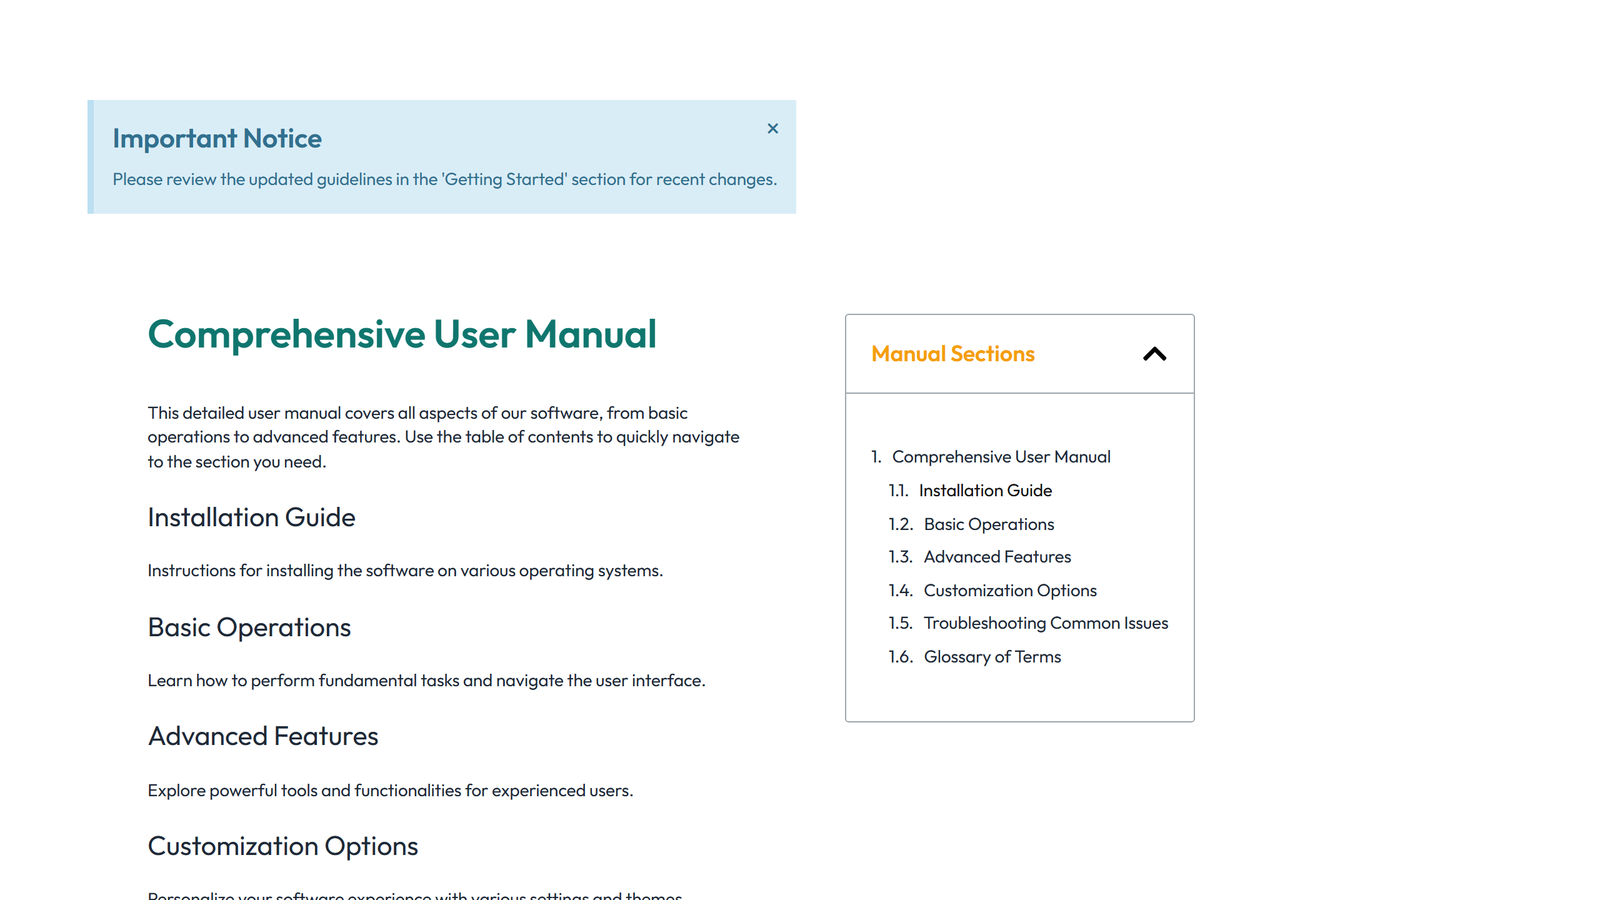This screenshot has width=1600, height=900.
Task: Click the Manual Sections title text
Action: pos(952,354)
